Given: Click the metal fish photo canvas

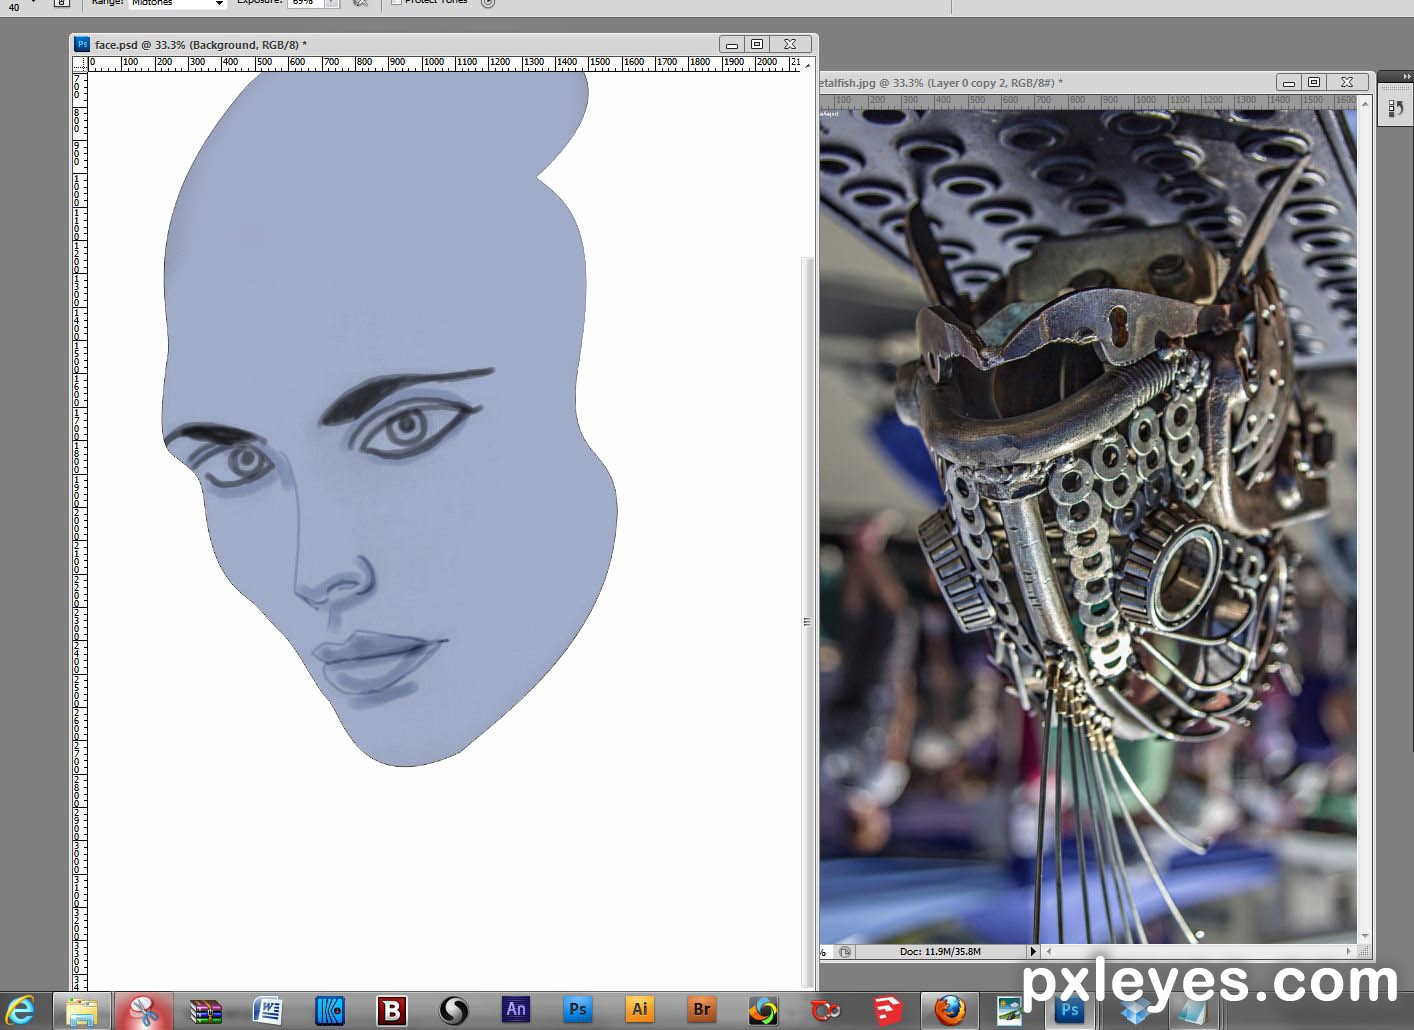Looking at the screenshot, I should tap(1088, 526).
